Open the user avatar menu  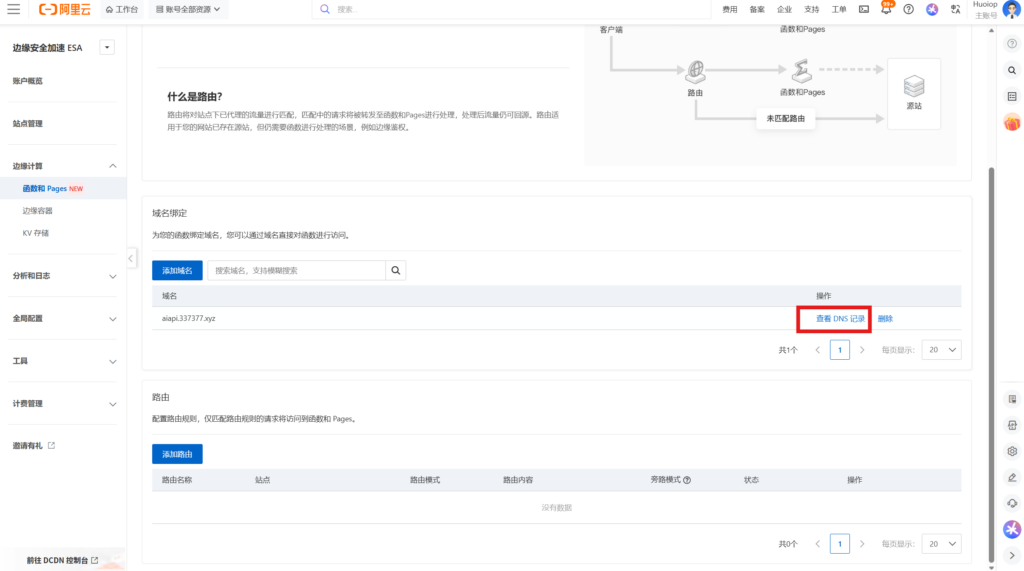click(1011, 9)
